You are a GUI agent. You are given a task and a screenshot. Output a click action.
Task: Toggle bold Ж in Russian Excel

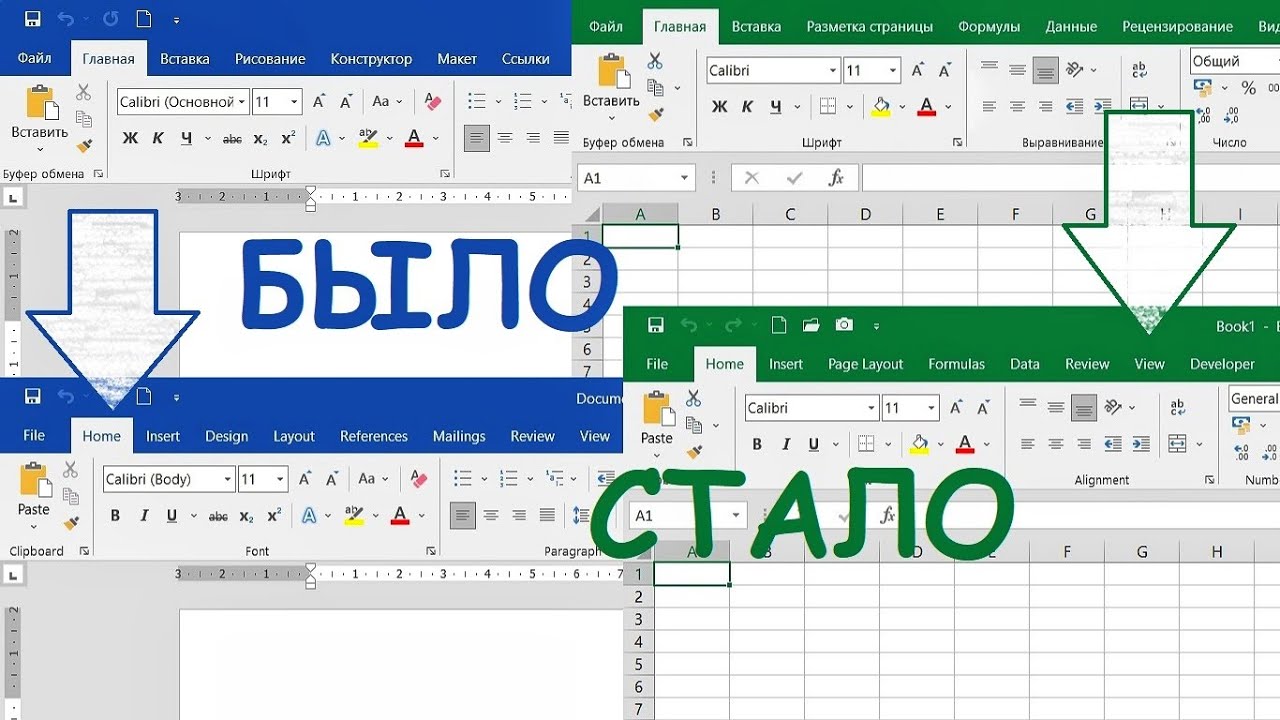pyautogui.click(x=719, y=107)
